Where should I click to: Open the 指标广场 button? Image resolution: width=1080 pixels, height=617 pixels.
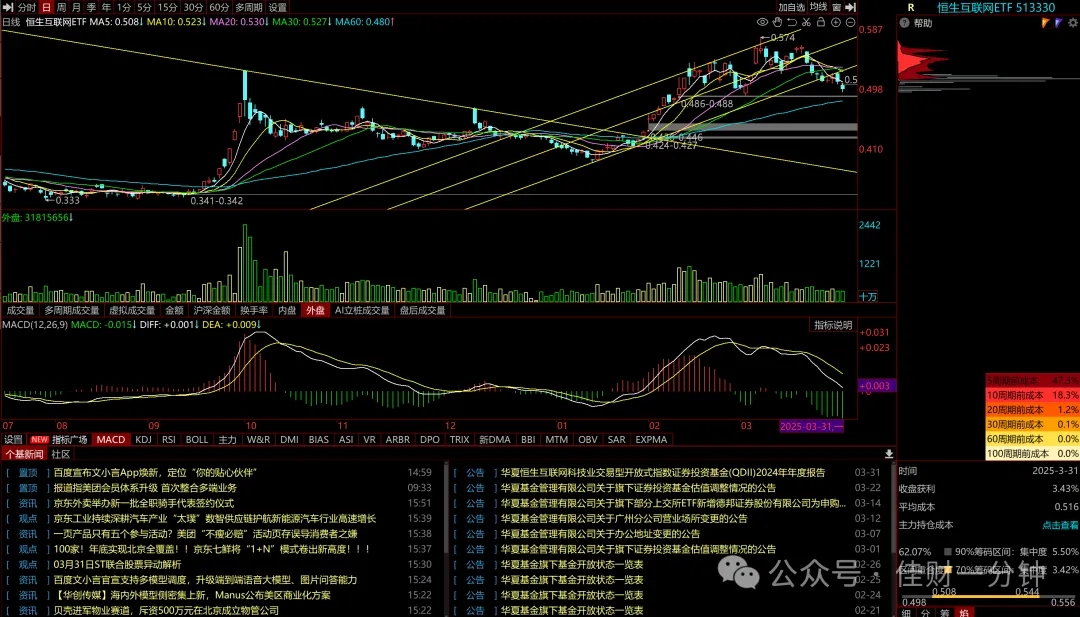click(70, 439)
